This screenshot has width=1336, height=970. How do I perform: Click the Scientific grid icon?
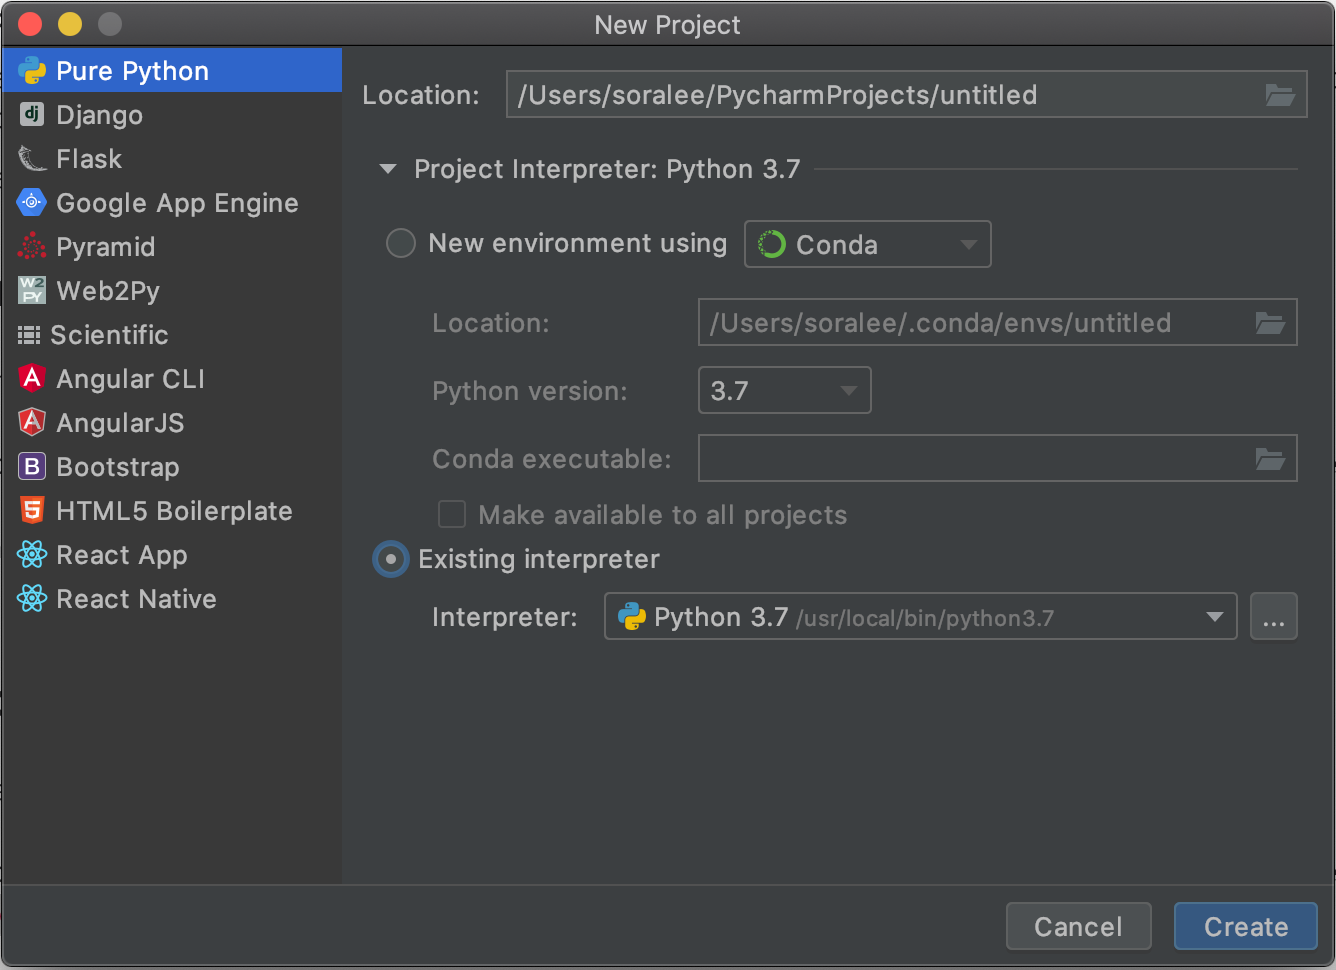coord(29,335)
